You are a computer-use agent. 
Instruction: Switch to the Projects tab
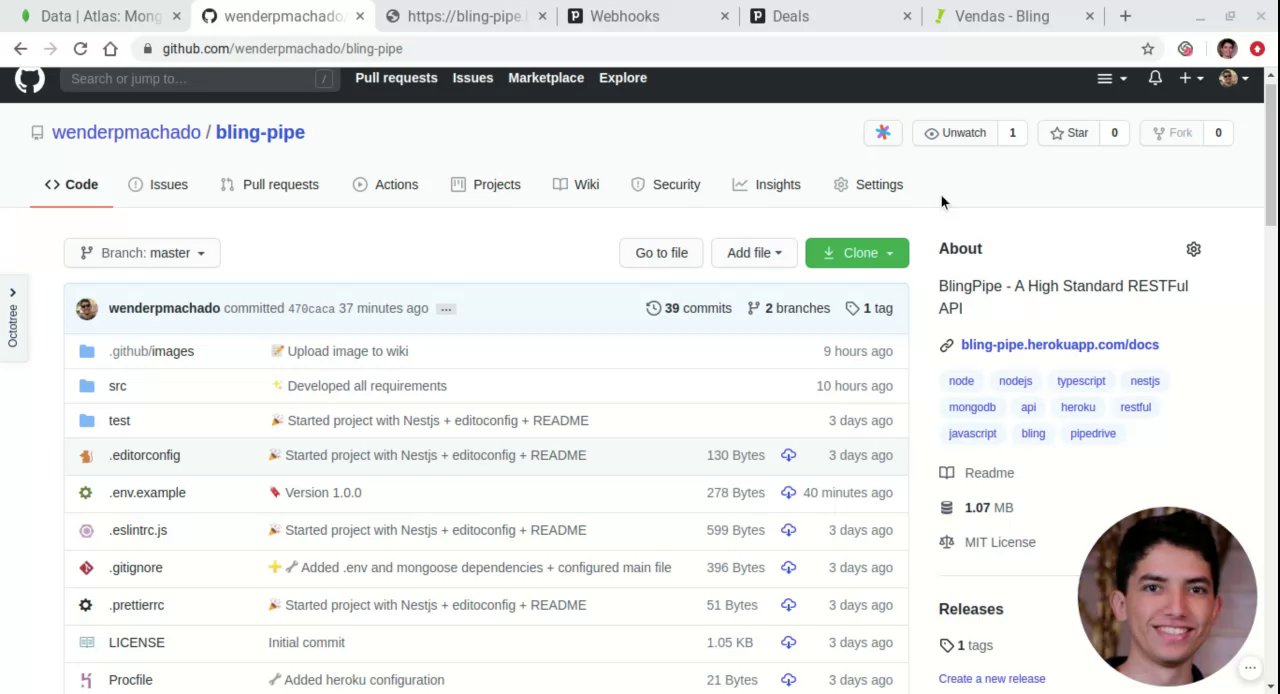coord(486,185)
